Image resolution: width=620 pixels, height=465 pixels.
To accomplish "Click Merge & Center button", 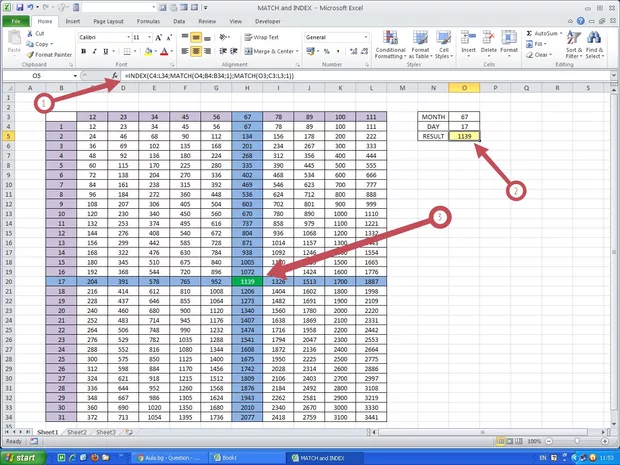I will click(x=269, y=51).
